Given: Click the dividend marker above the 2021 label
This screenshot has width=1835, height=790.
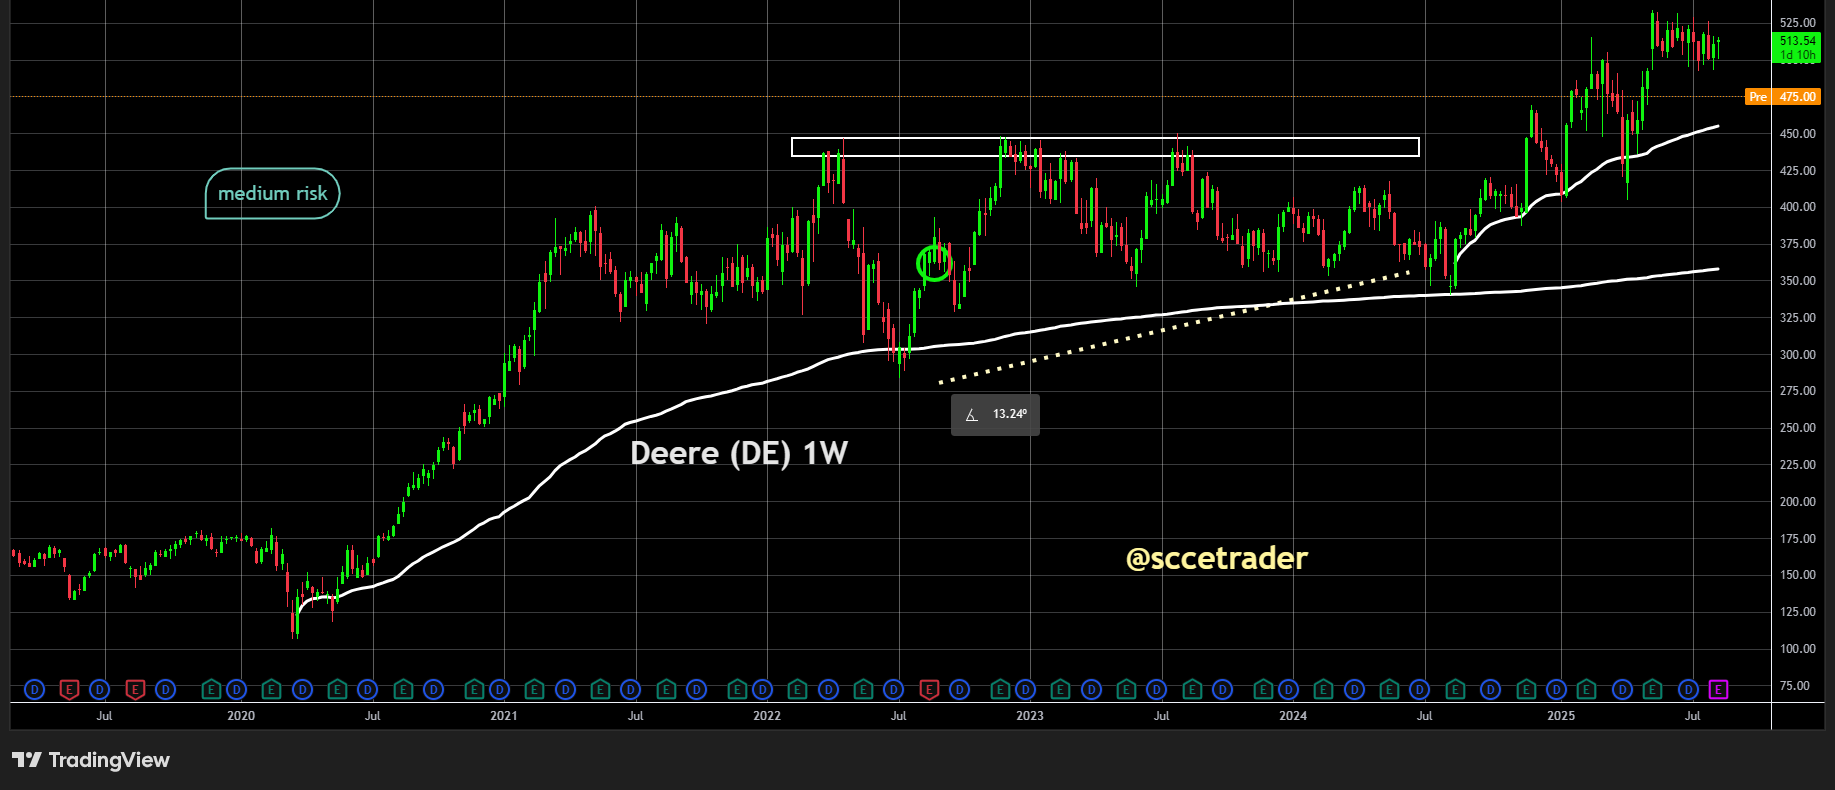Looking at the screenshot, I should pyautogui.click(x=499, y=689).
